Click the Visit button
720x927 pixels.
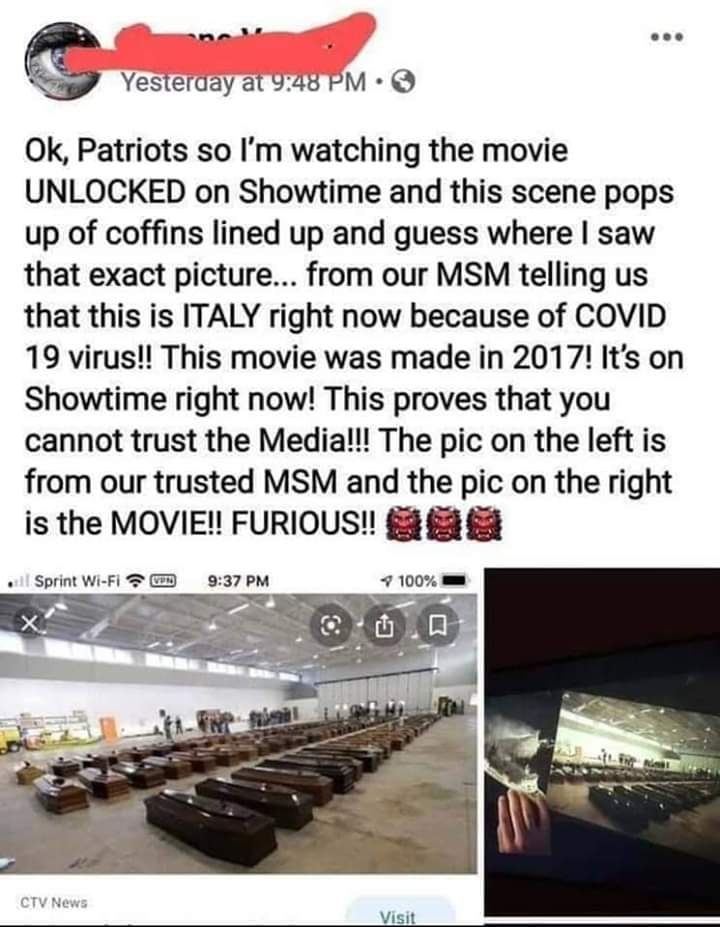tap(398, 915)
